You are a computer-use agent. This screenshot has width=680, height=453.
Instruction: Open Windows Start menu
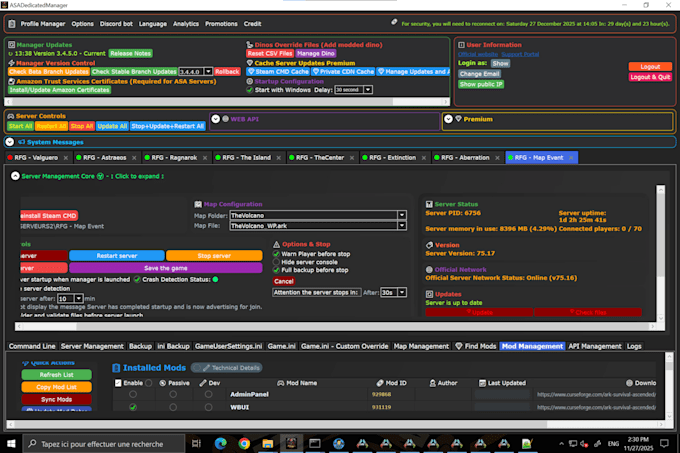pos(11,443)
